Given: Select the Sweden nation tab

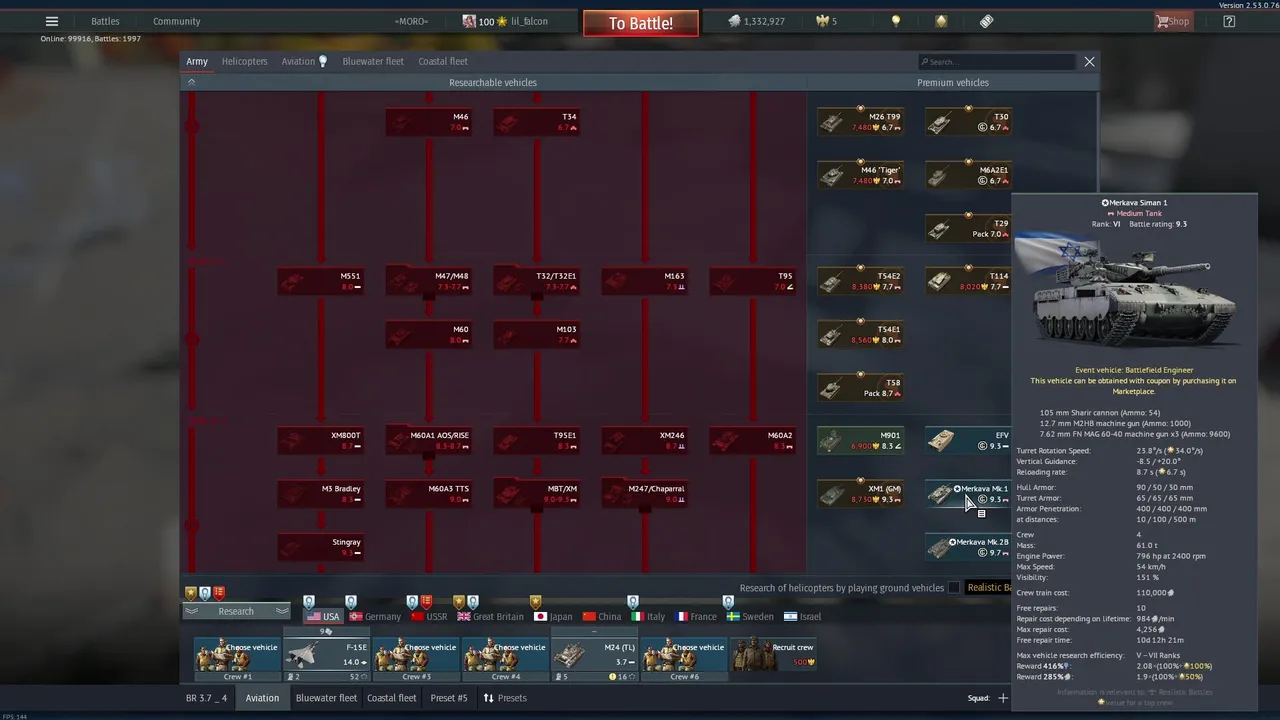Looking at the screenshot, I should (x=750, y=616).
